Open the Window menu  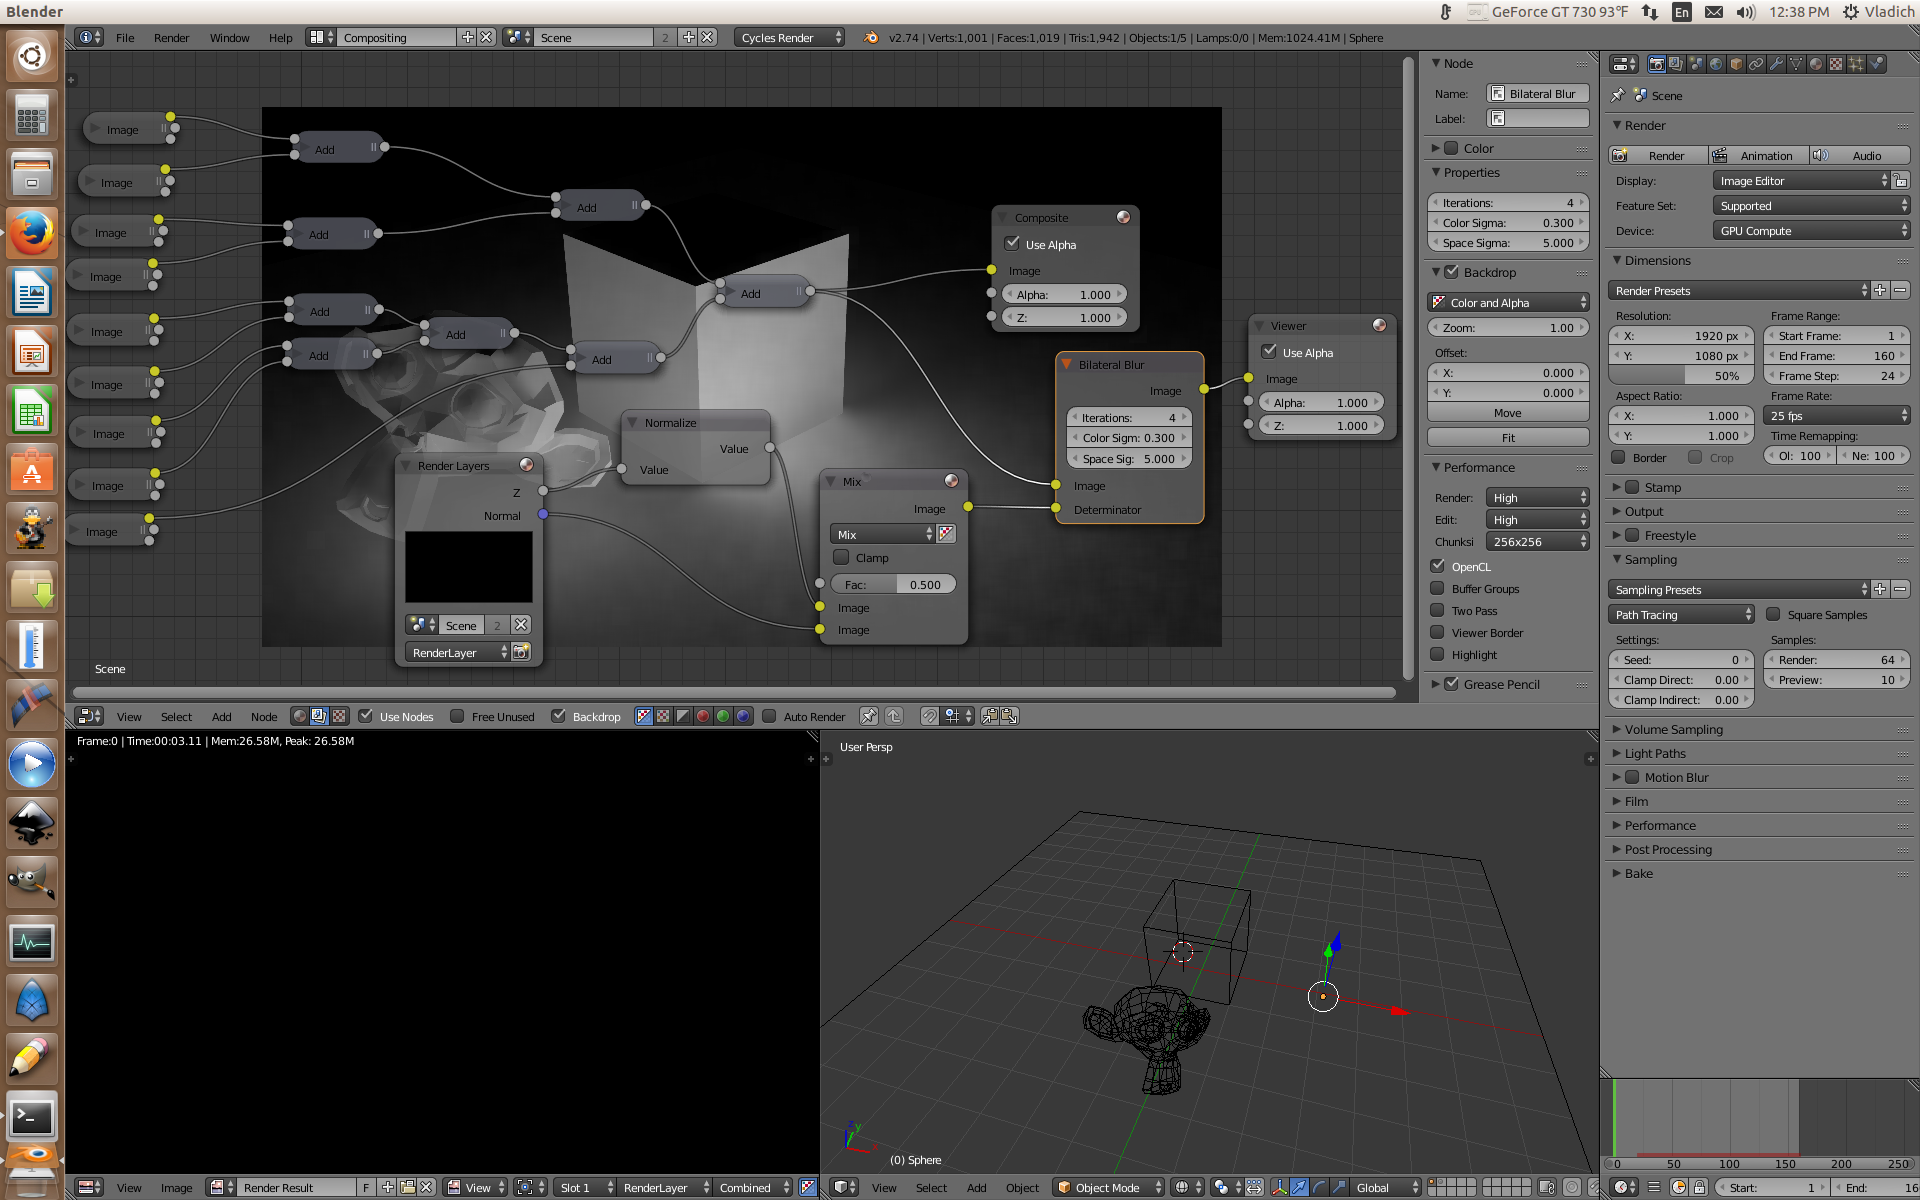tap(229, 37)
